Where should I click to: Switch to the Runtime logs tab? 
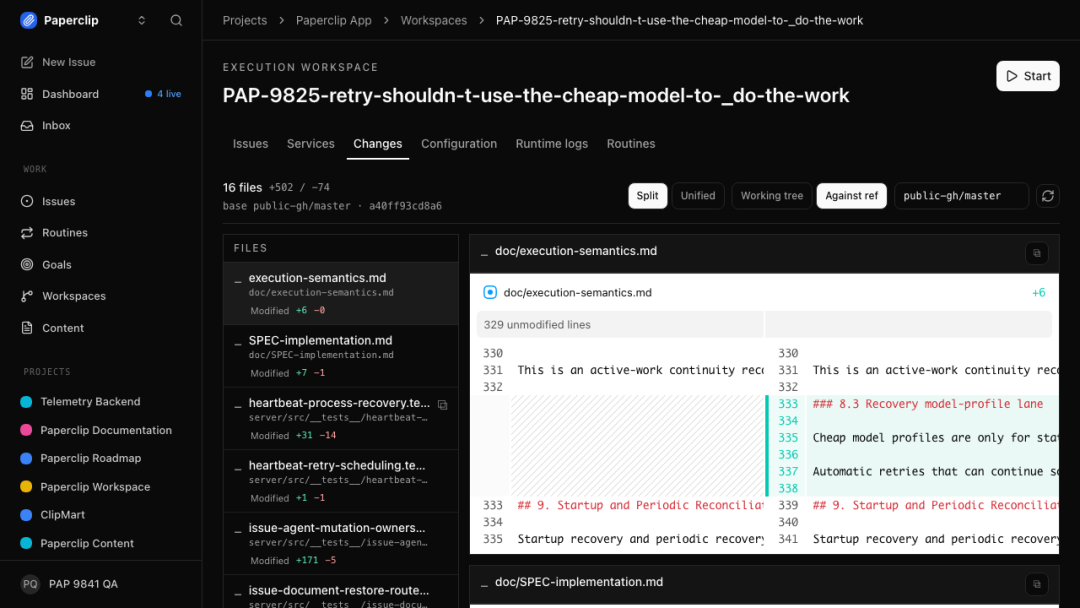click(x=552, y=144)
